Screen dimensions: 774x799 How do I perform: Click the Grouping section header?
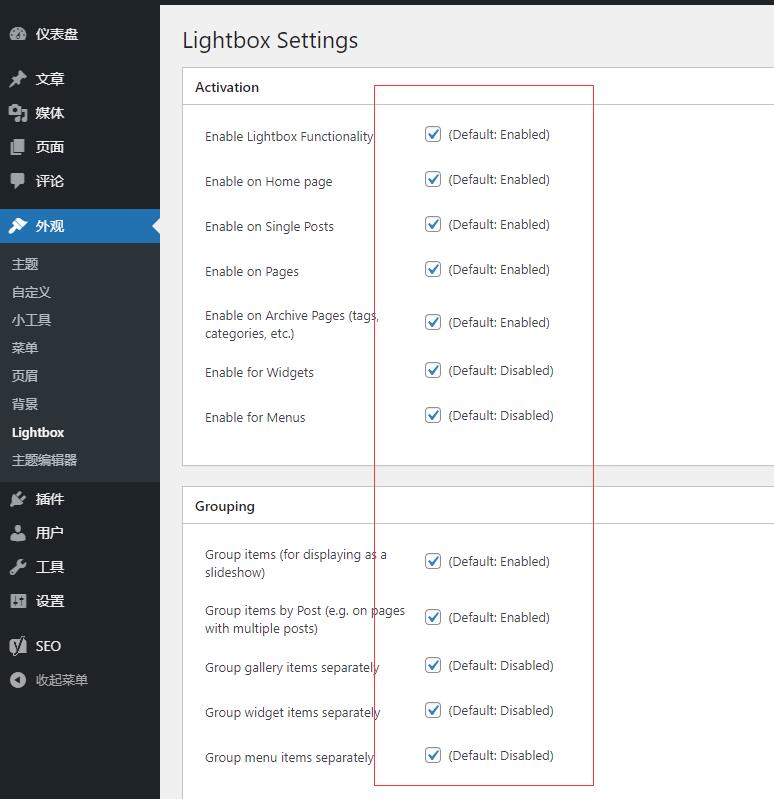coord(225,506)
